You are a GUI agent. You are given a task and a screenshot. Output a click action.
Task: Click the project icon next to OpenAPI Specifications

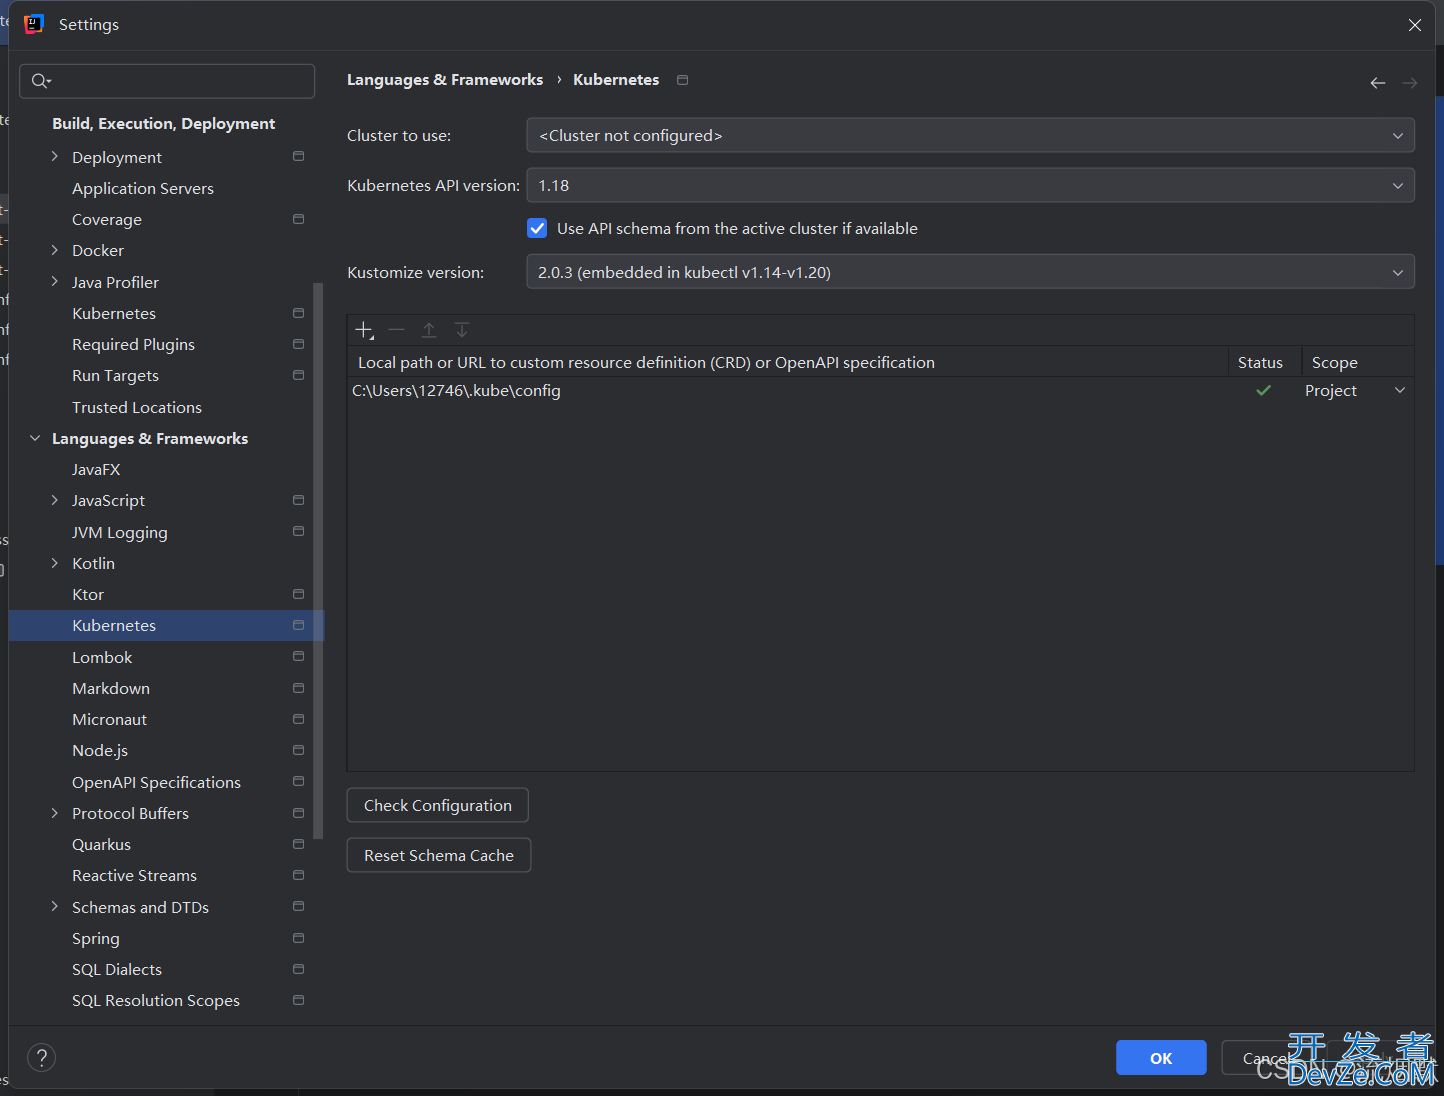[x=298, y=781]
